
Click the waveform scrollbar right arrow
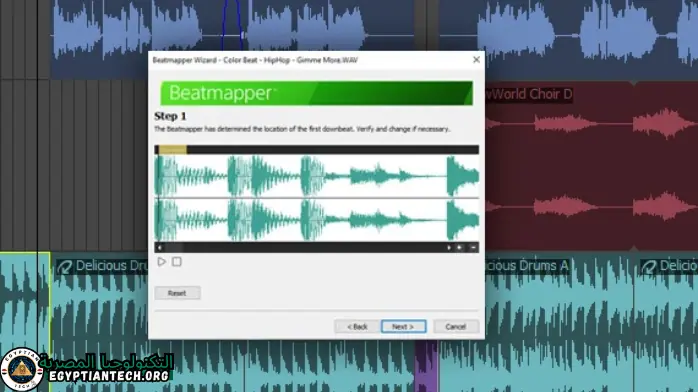(x=449, y=248)
